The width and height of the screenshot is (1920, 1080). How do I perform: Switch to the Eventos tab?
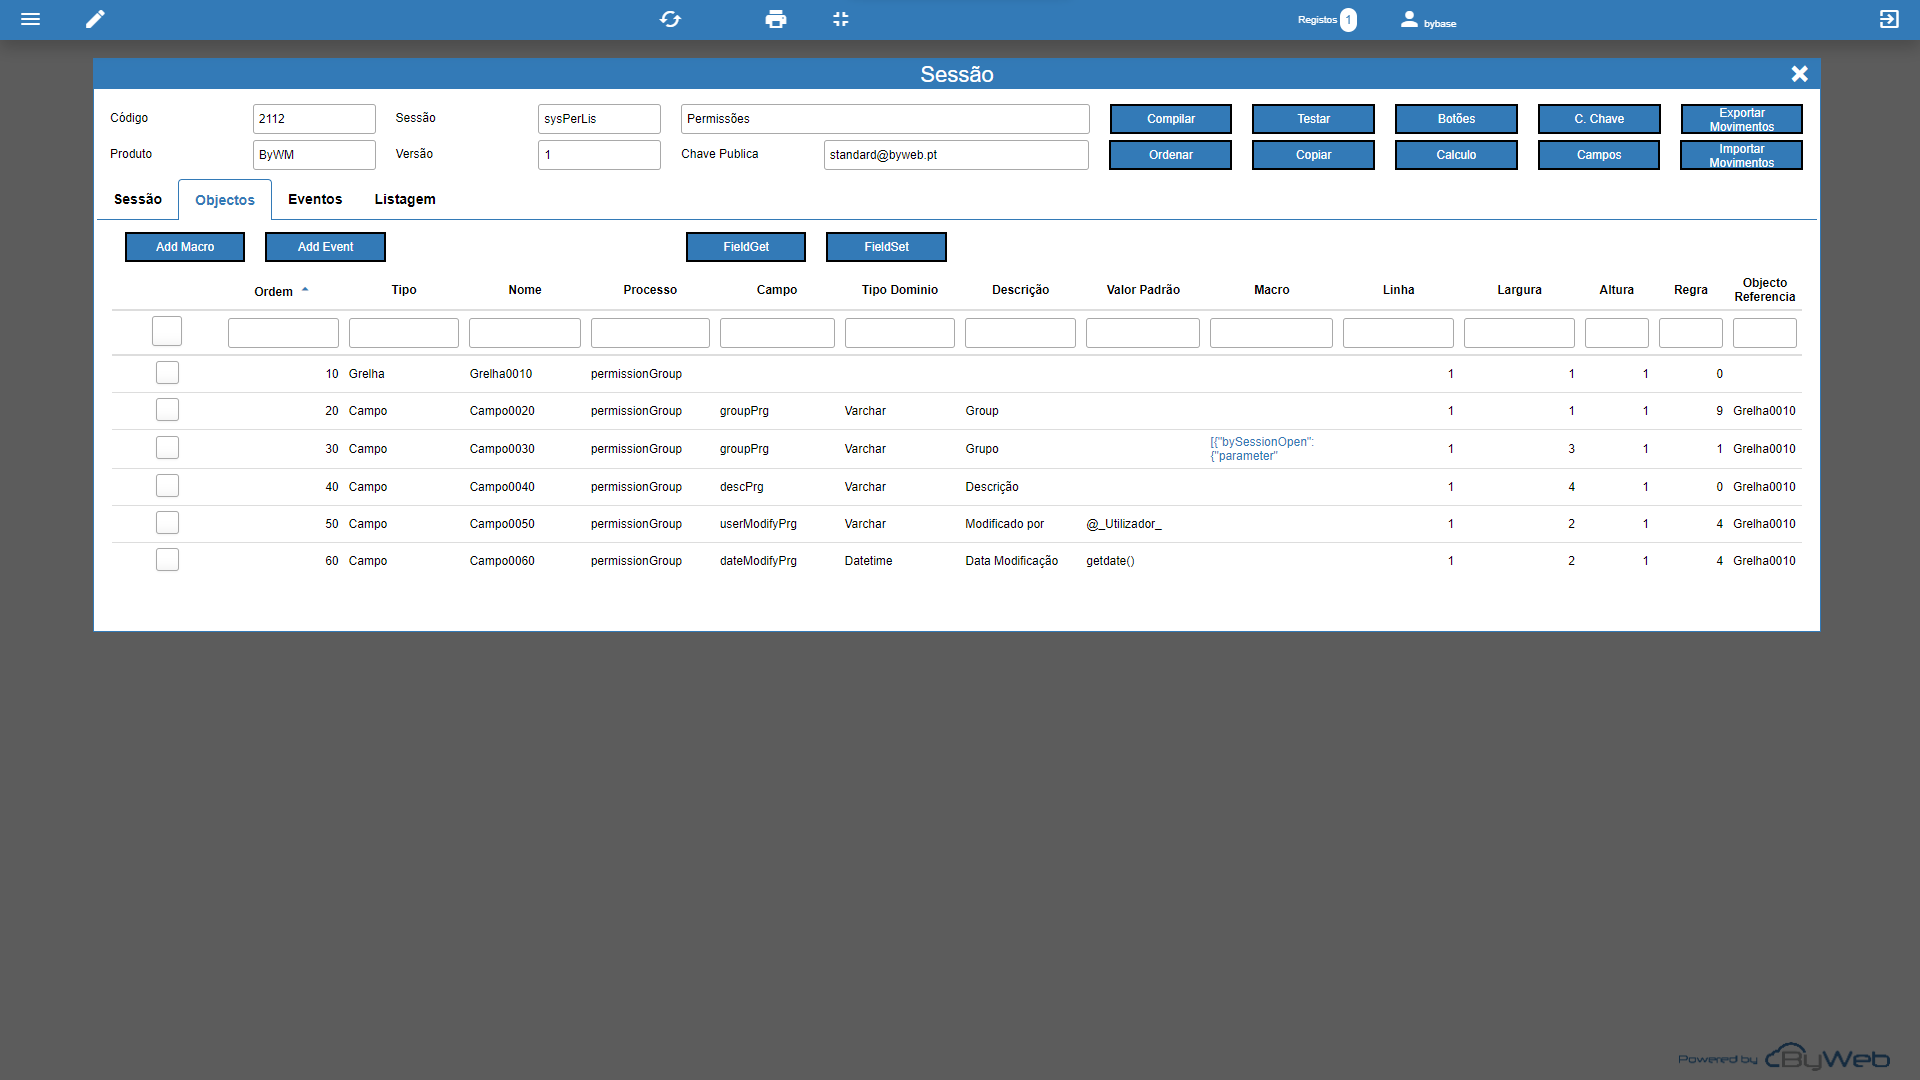coord(315,199)
